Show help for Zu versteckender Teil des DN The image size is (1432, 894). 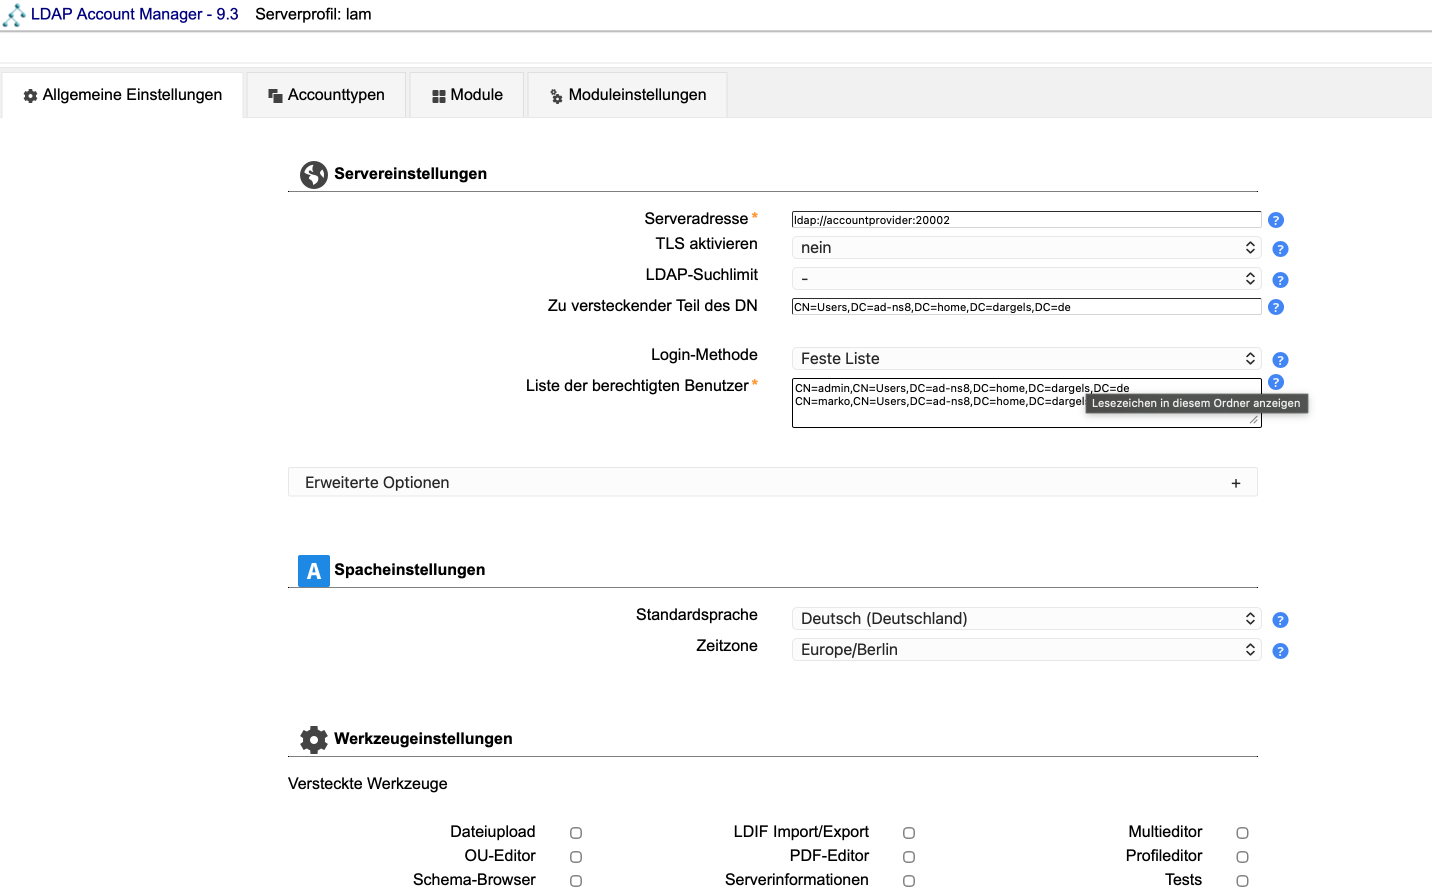pos(1275,307)
